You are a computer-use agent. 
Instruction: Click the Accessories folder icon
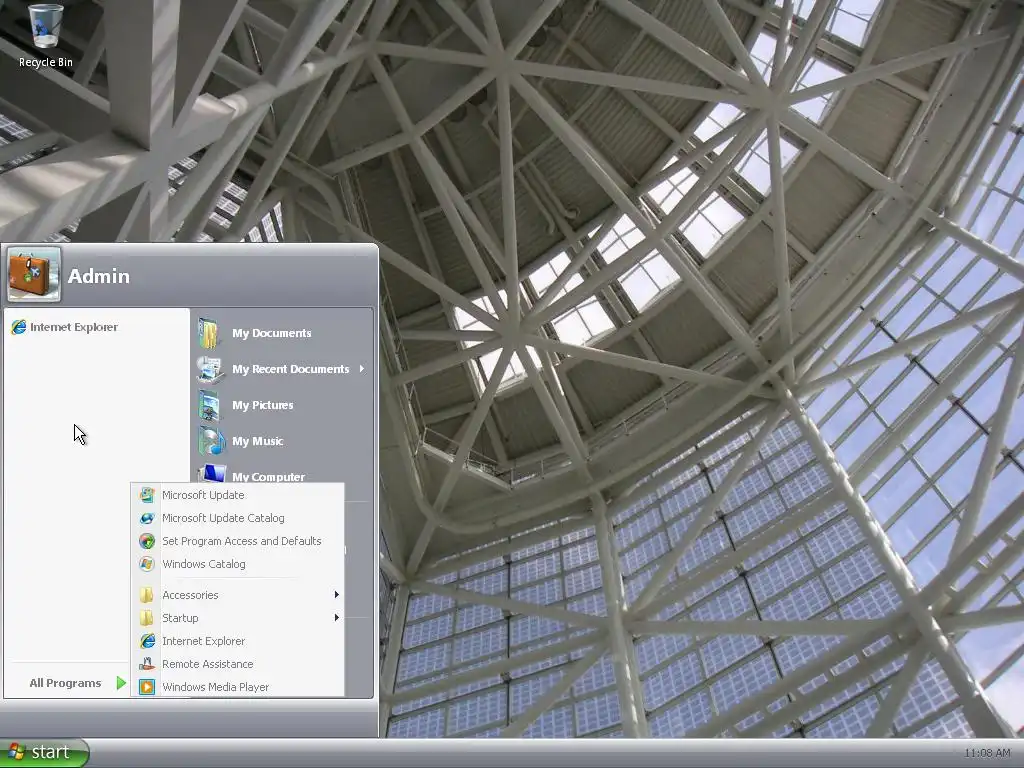tap(147, 595)
